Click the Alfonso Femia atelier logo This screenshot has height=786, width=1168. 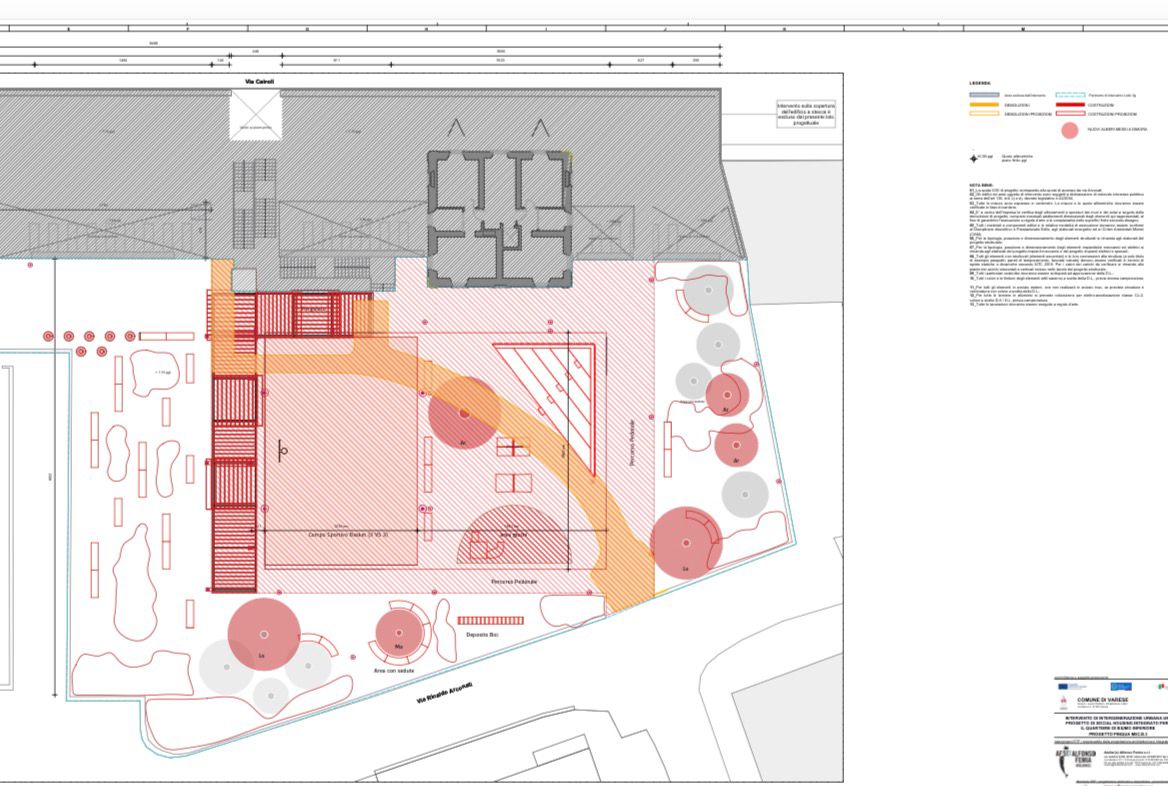click(1074, 760)
